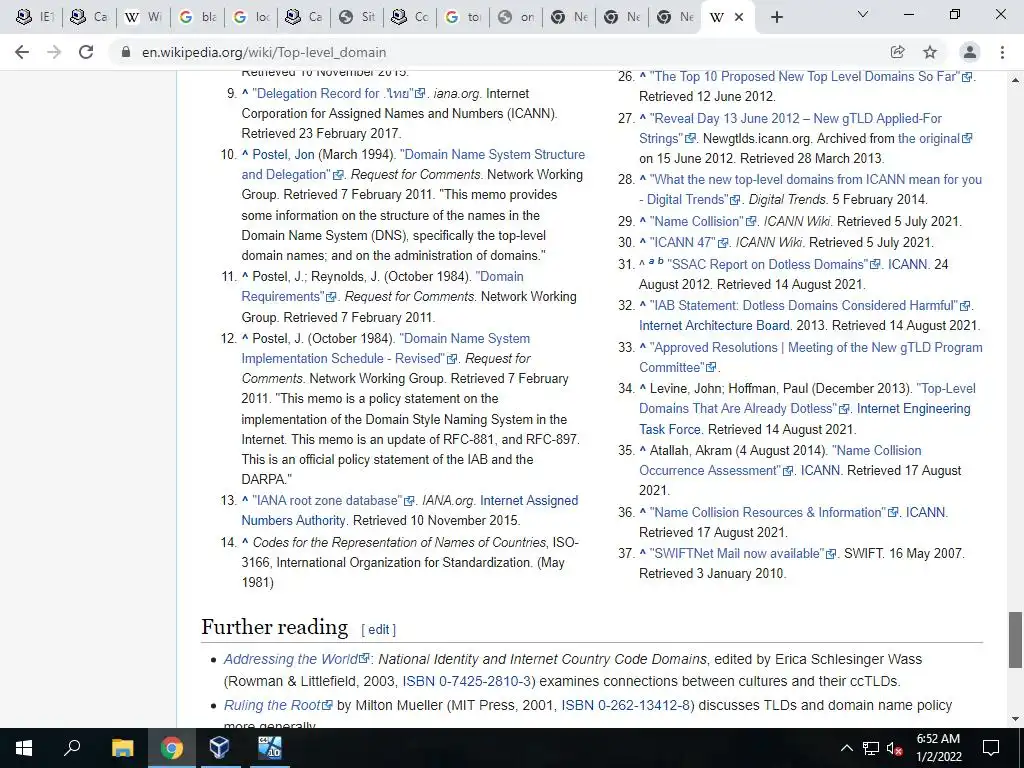Open "Top-Level Domains That Are Already Dotless" link
The height and width of the screenshot is (768, 1024).
click(x=807, y=398)
